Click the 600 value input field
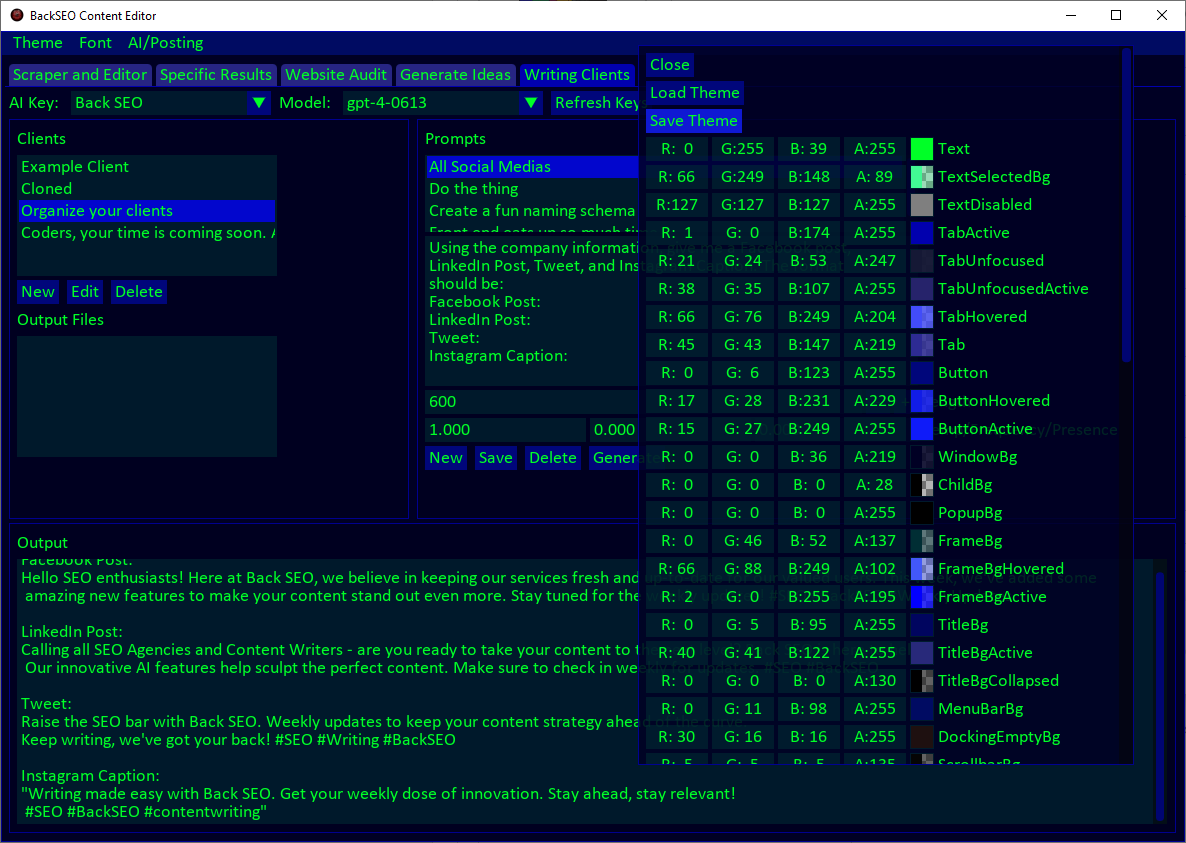Viewport: 1186px width, 843px height. (532, 401)
